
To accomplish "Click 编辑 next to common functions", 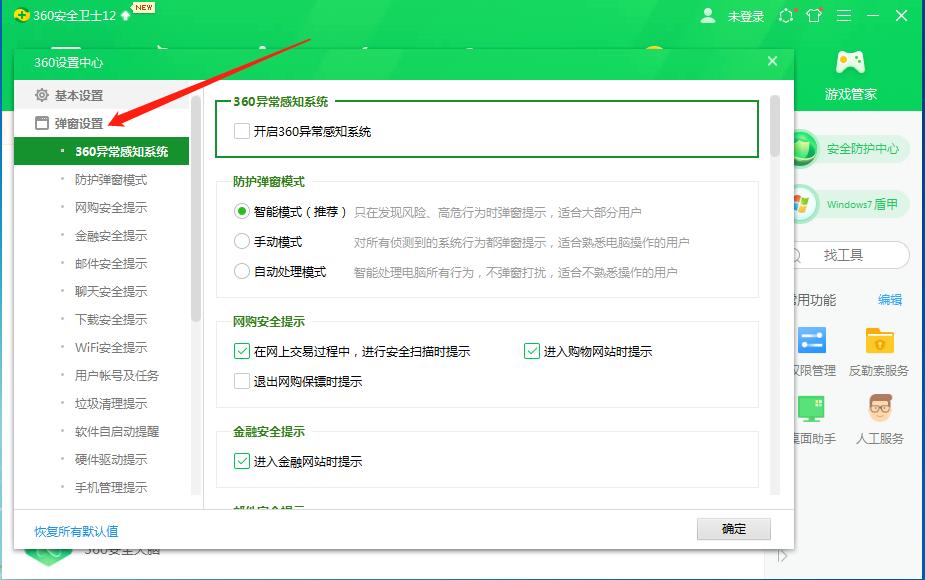I will click(x=888, y=300).
